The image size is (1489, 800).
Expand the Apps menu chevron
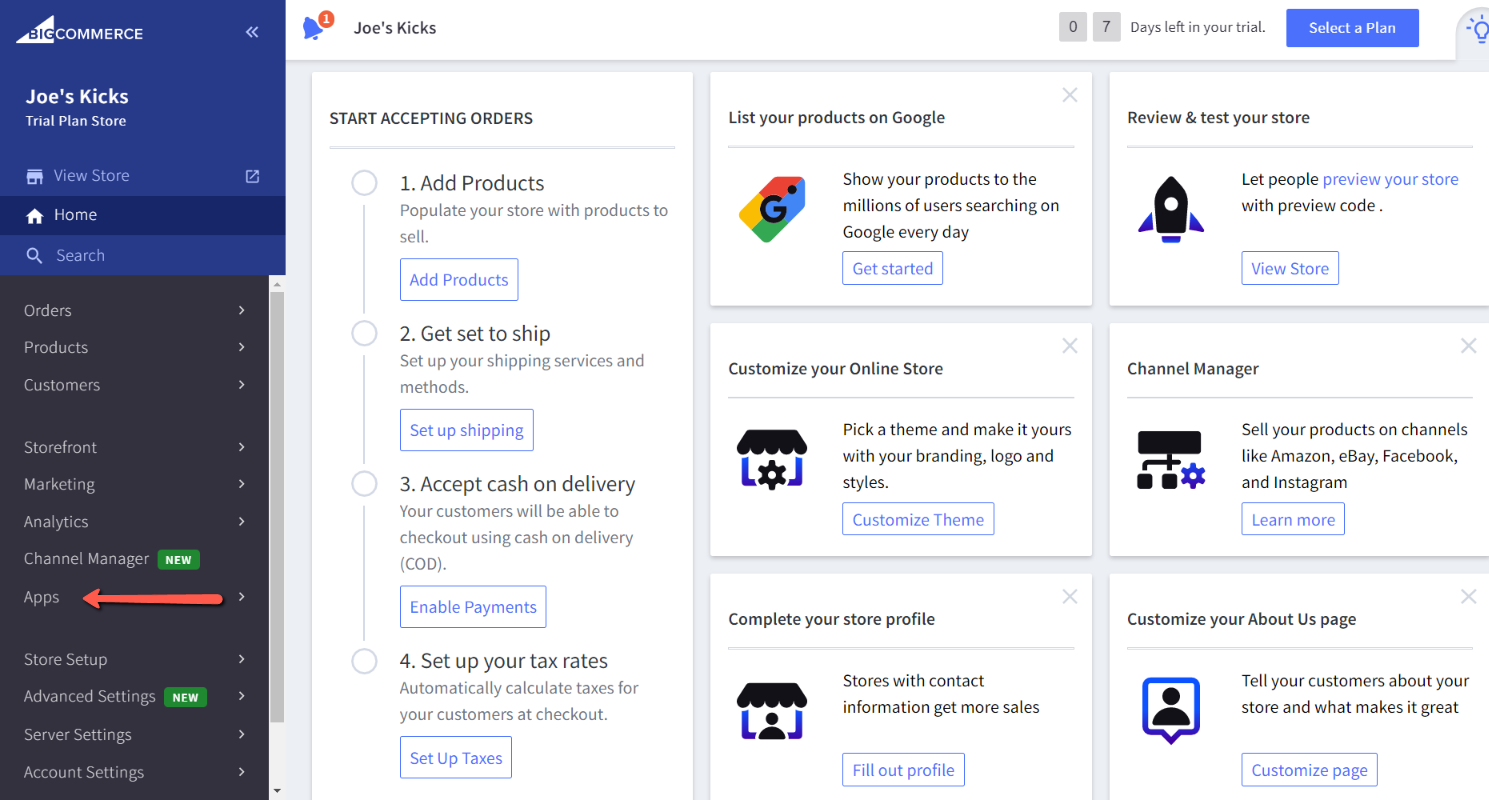pos(242,597)
